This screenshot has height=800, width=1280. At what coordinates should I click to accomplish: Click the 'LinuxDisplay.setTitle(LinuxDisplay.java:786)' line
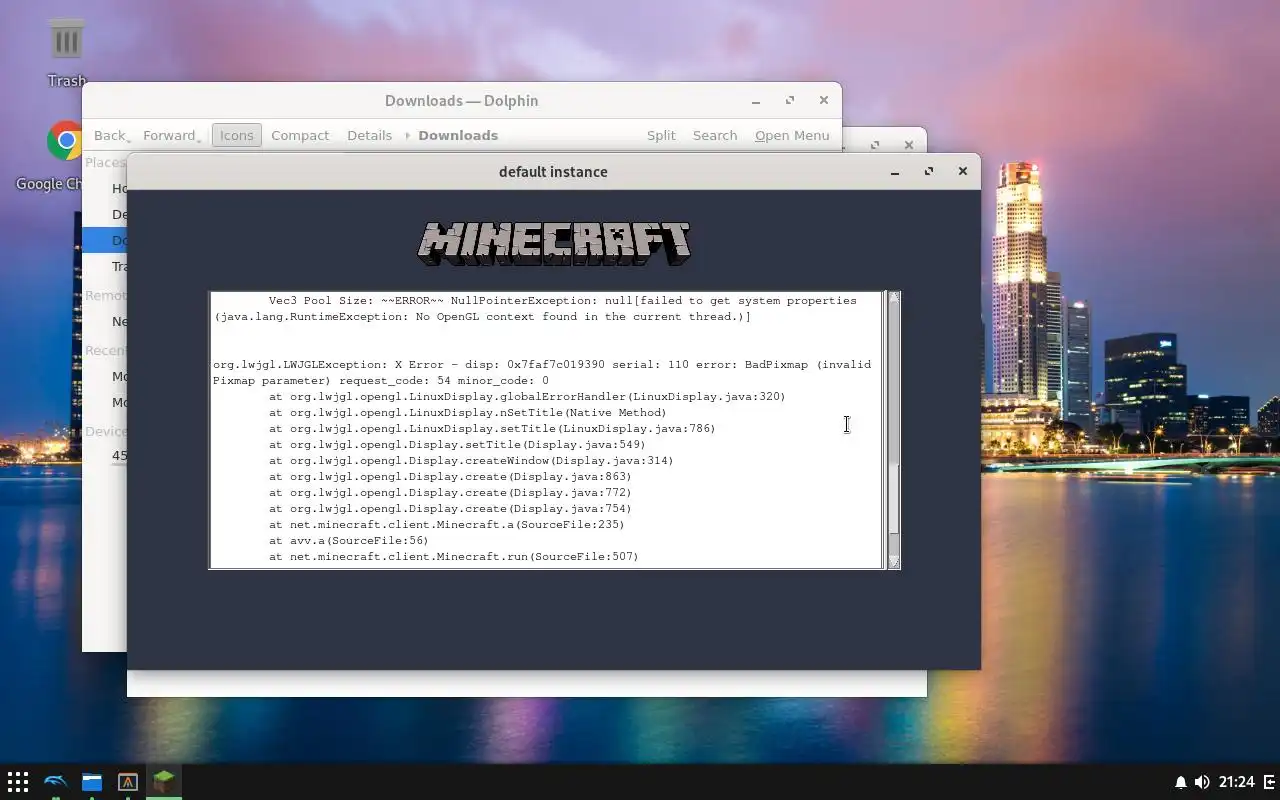pos(492,428)
